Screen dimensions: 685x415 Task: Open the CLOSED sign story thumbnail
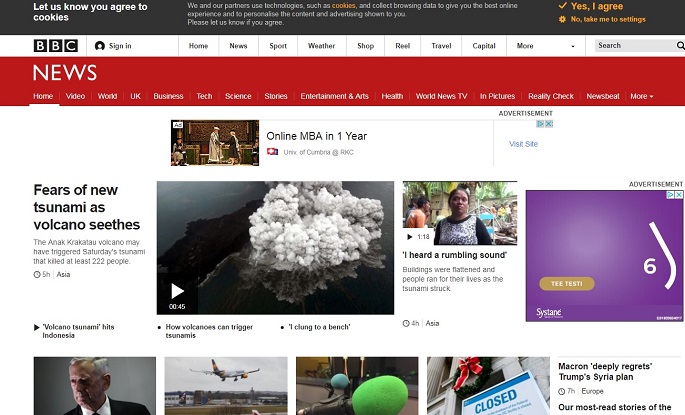click(488, 386)
